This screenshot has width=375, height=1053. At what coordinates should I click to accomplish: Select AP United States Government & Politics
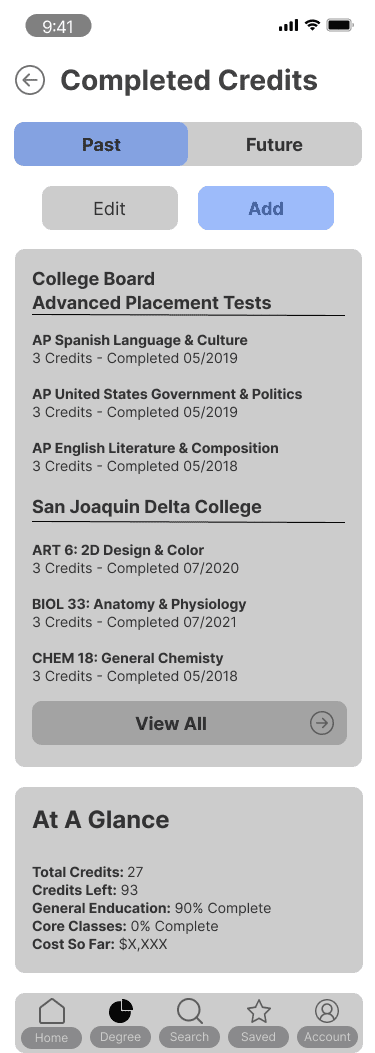coord(167,403)
